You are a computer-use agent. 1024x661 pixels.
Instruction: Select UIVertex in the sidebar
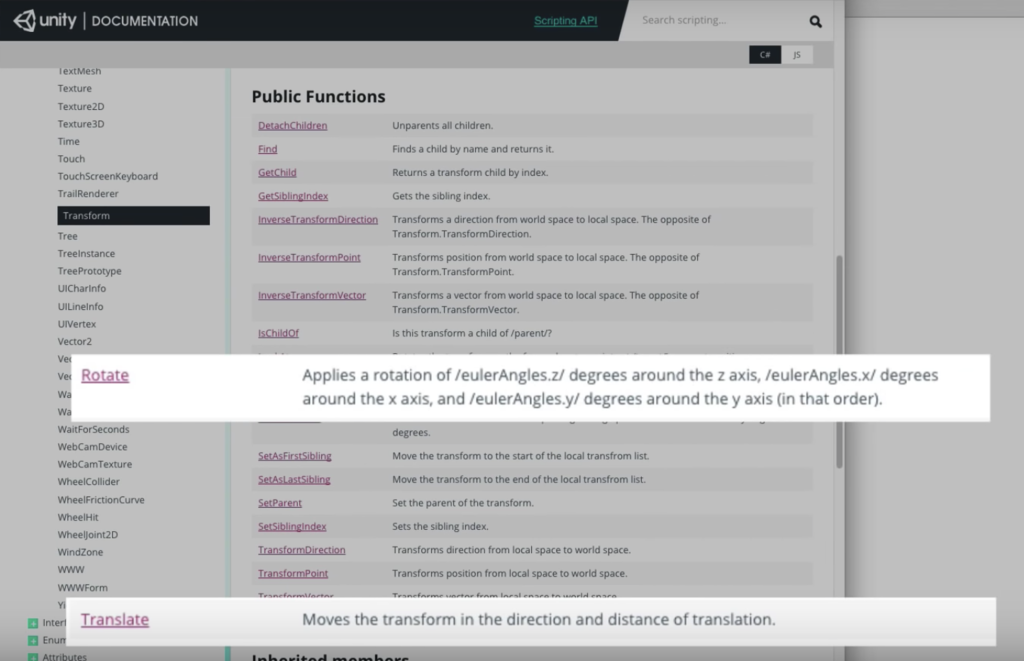pyautogui.click(x=76, y=324)
